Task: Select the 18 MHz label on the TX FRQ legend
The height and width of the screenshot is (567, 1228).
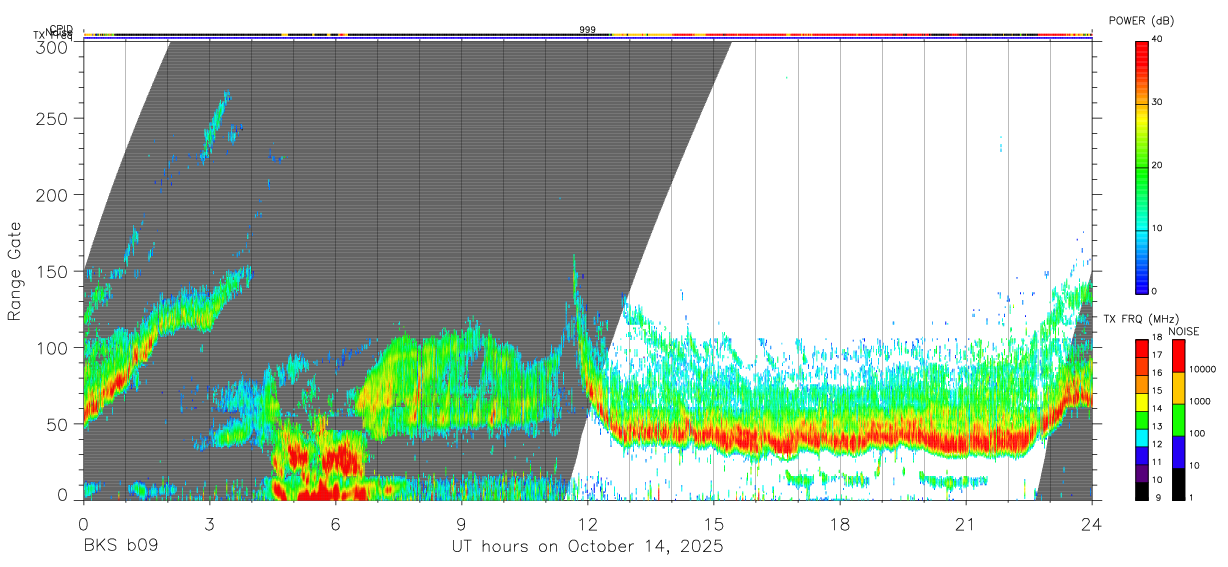Action: [x=1156, y=338]
